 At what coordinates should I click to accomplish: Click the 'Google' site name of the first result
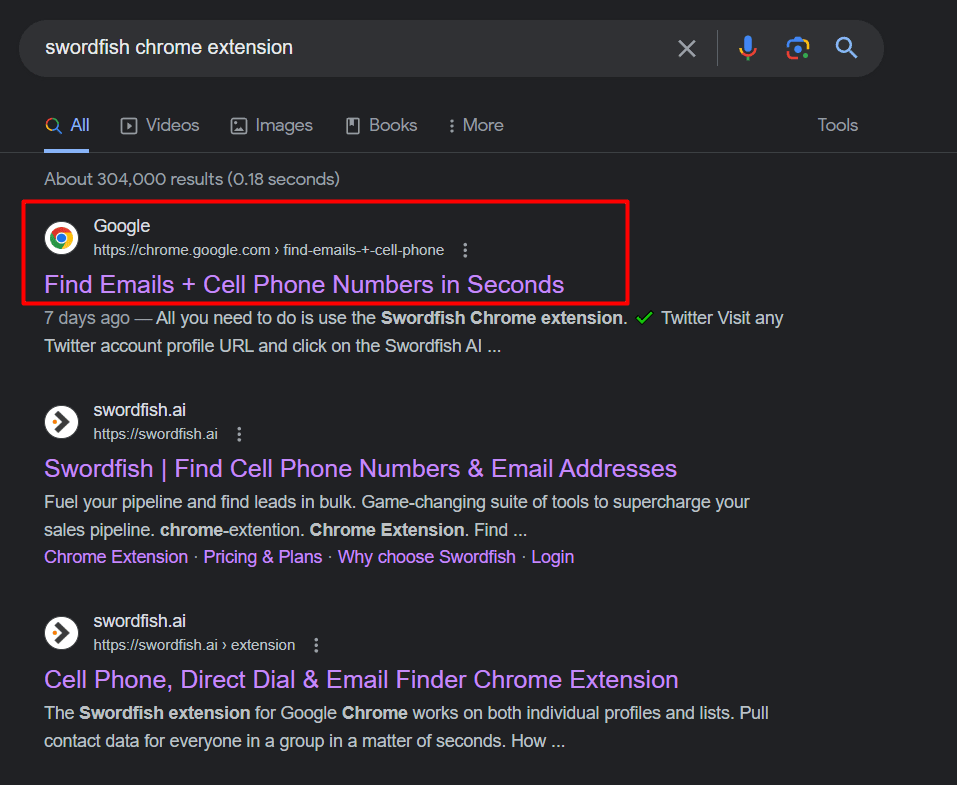pyautogui.click(x=121, y=226)
